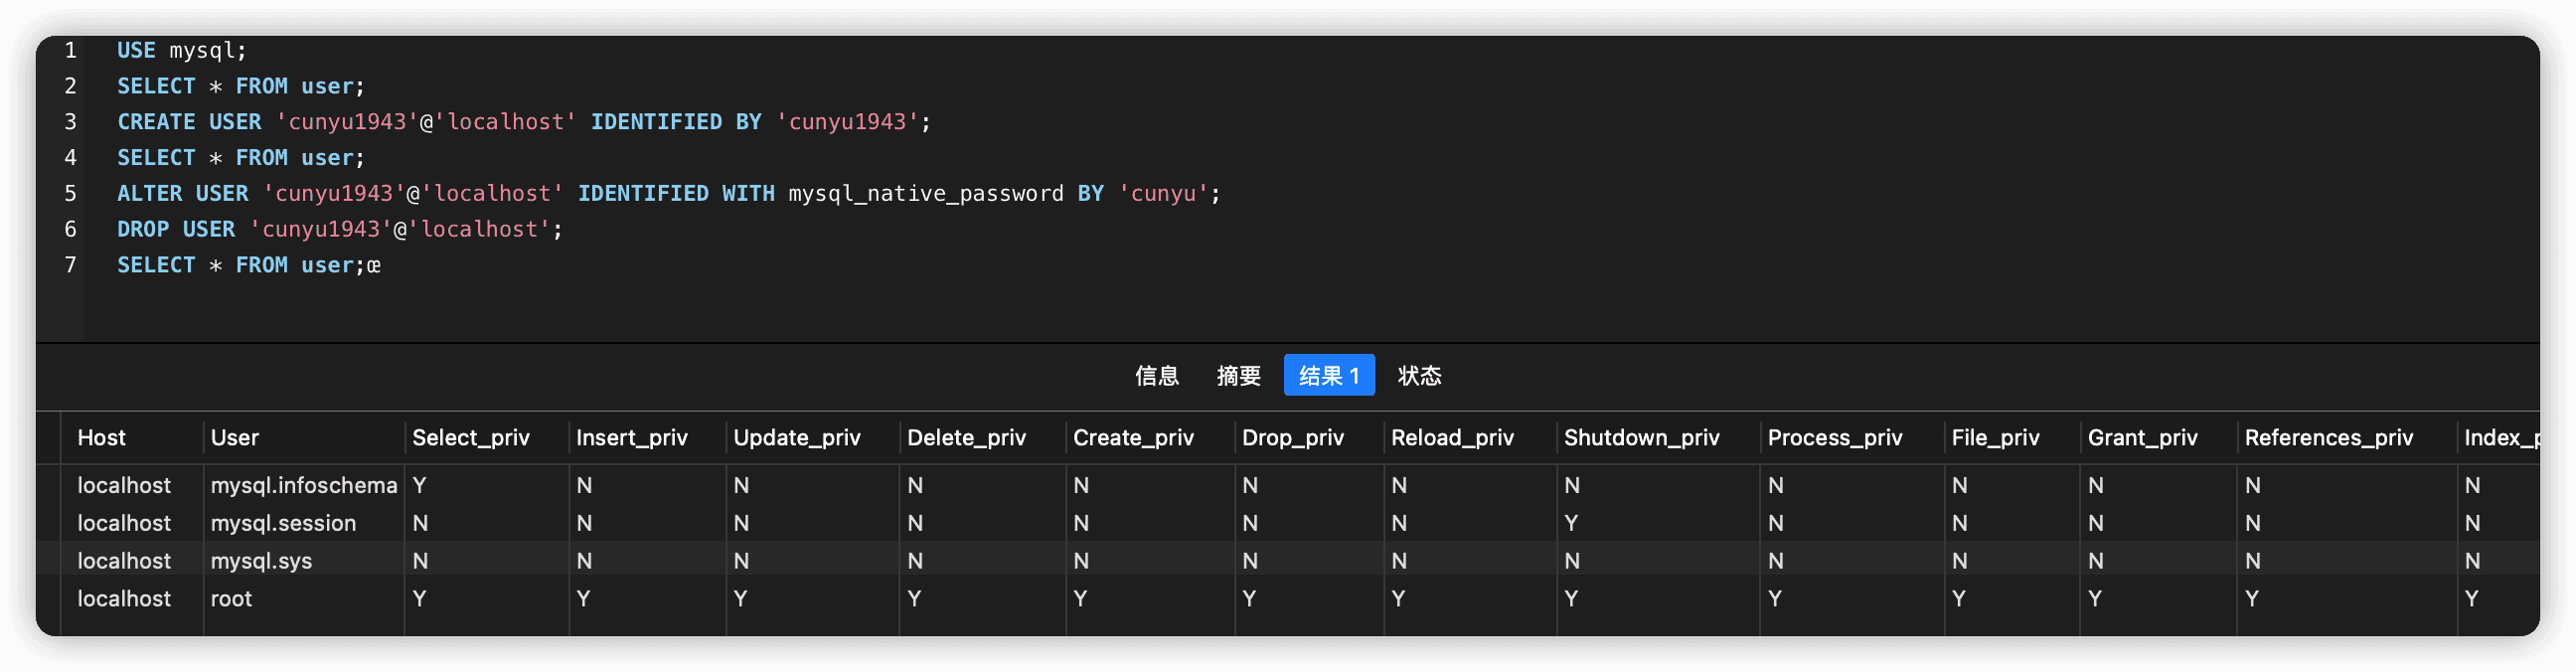Select the Select_priv column header
2576x672 pixels.
click(471, 437)
